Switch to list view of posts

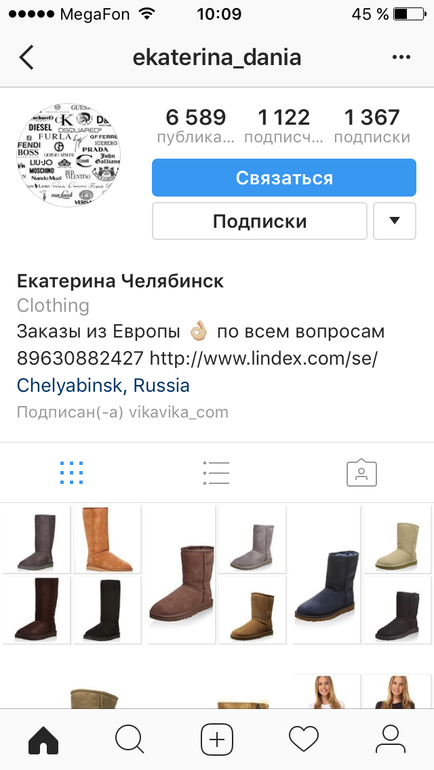[x=216, y=473]
